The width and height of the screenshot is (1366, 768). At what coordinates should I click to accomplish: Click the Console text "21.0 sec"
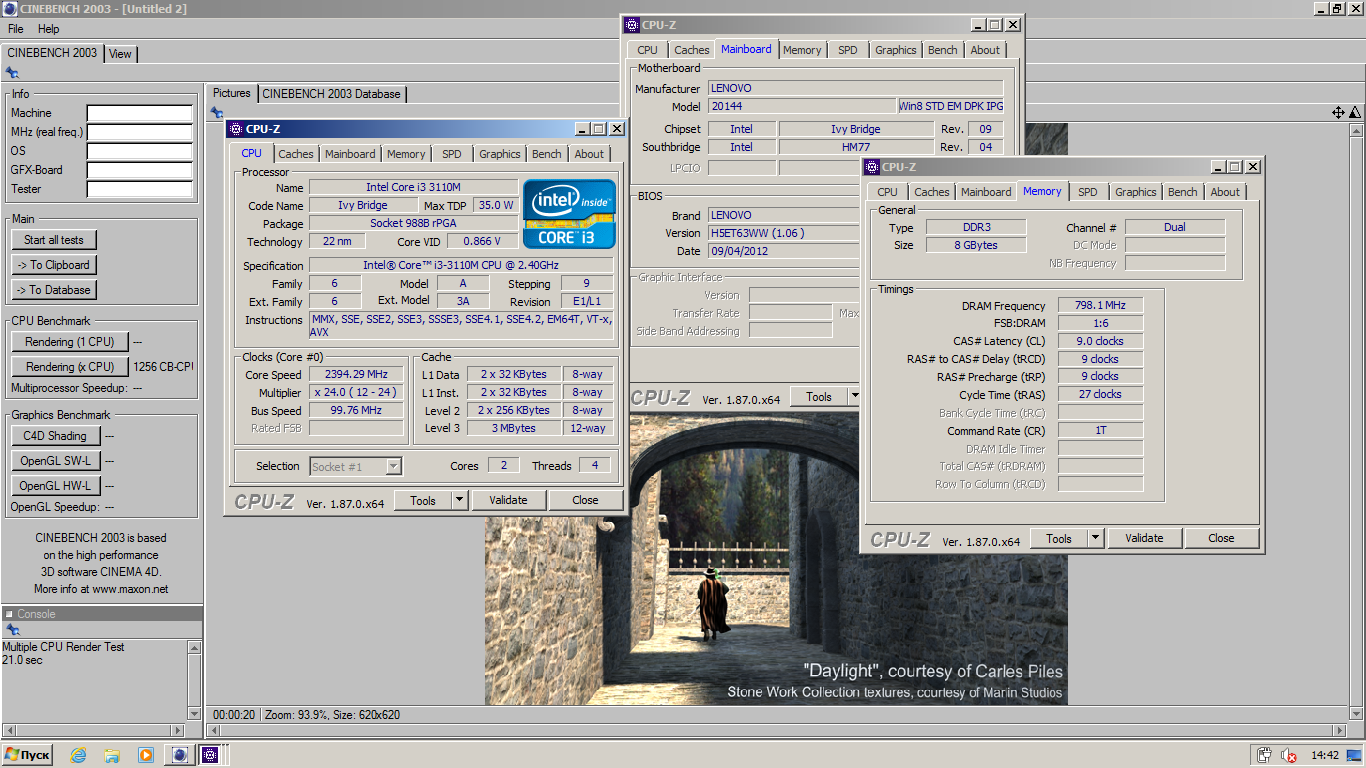pyautogui.click(x=22, y=660)
